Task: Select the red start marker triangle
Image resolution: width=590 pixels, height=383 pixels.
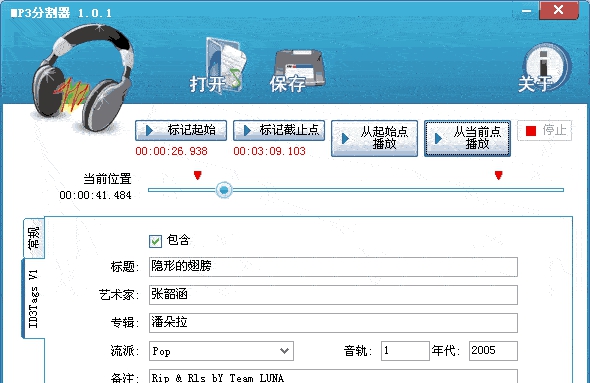Action: point(198,175)
